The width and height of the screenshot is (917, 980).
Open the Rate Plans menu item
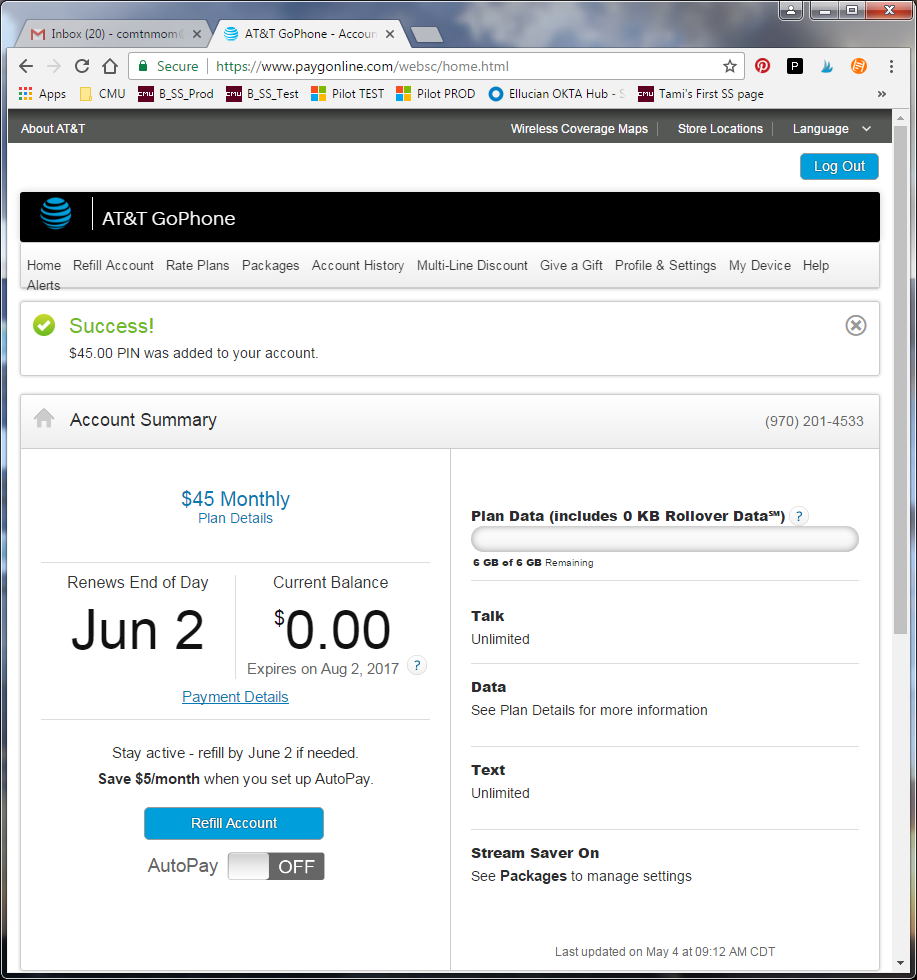[x=198, y=265]
